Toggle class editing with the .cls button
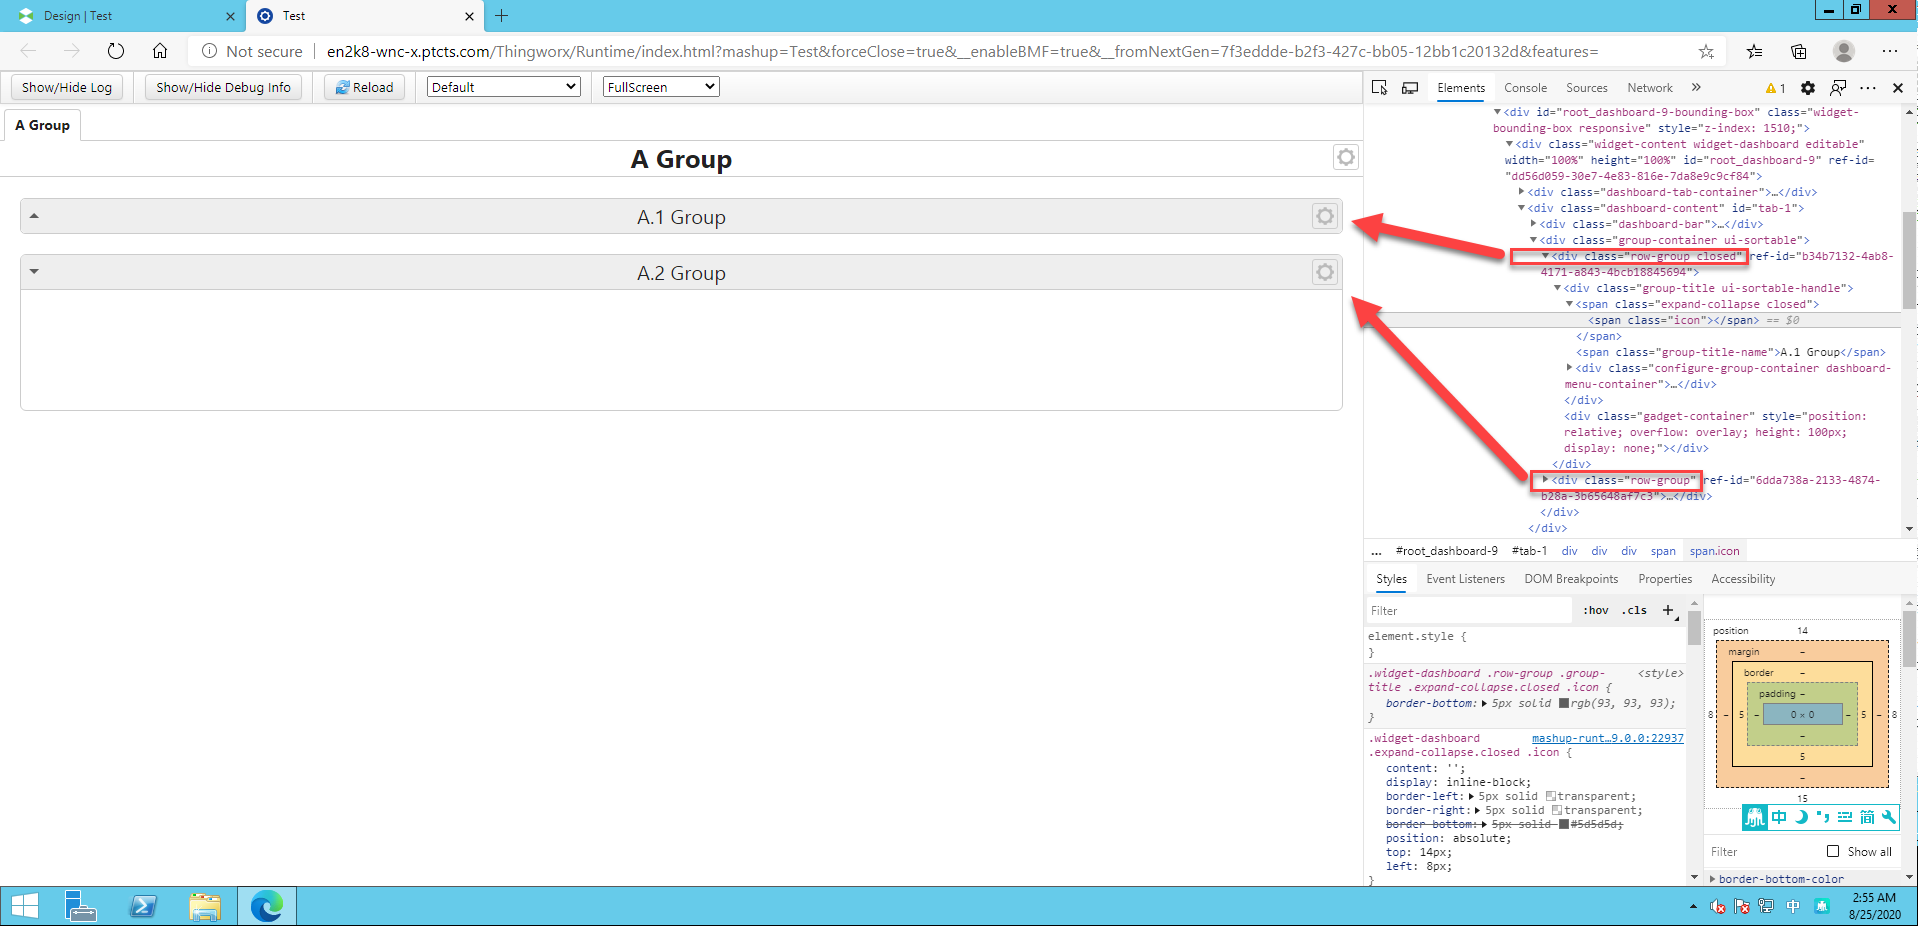This screenshot has height=926, width=1918. (1633, 610)
